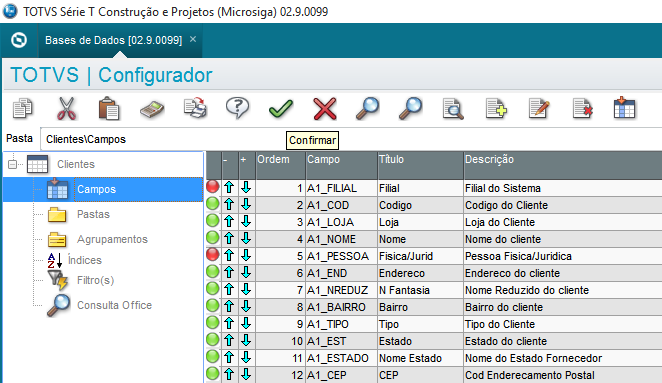Move A1_NOME up with arrow

[x=229, y=239]
